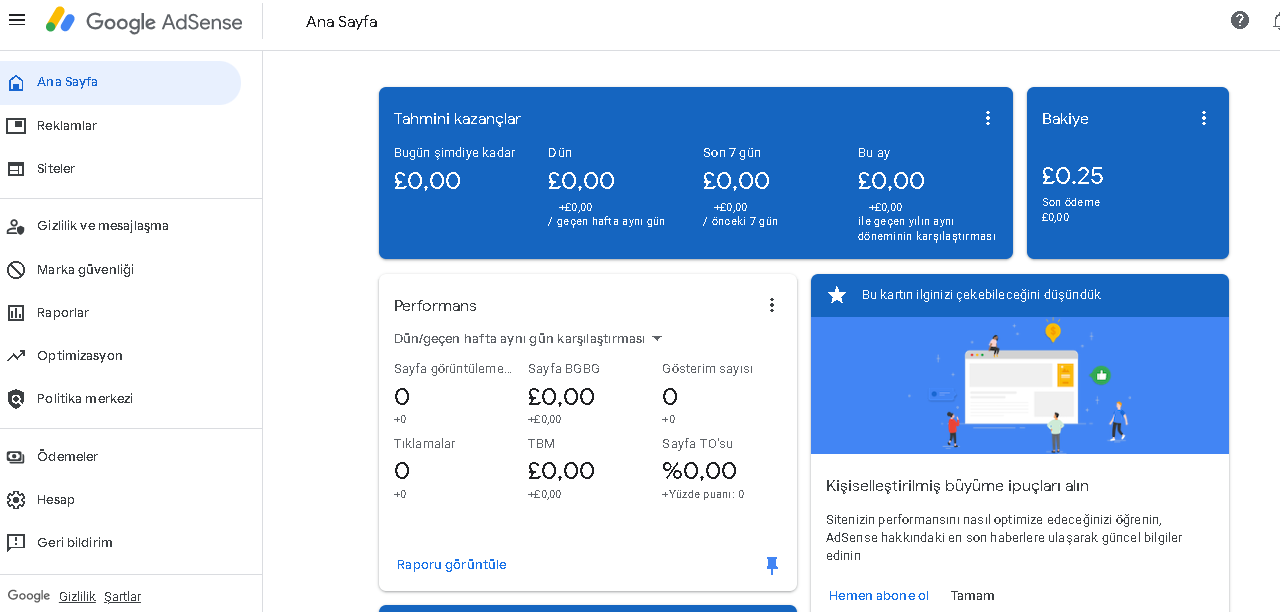This screenshot has height=612, width=1280.
Task: Click the Bakiye amount £0.25
Action: pos(1072,176)
